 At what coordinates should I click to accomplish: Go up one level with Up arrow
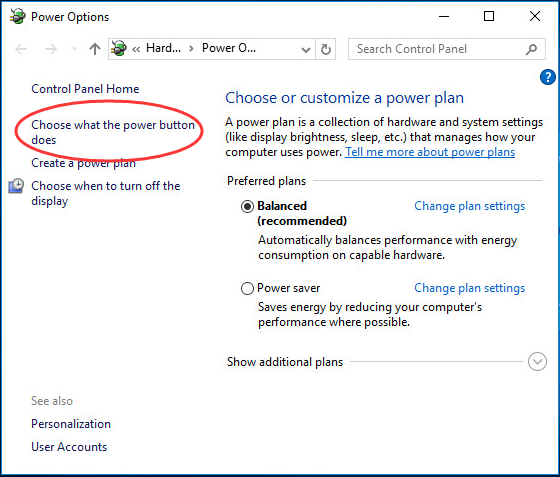click(x=95, y=49)
